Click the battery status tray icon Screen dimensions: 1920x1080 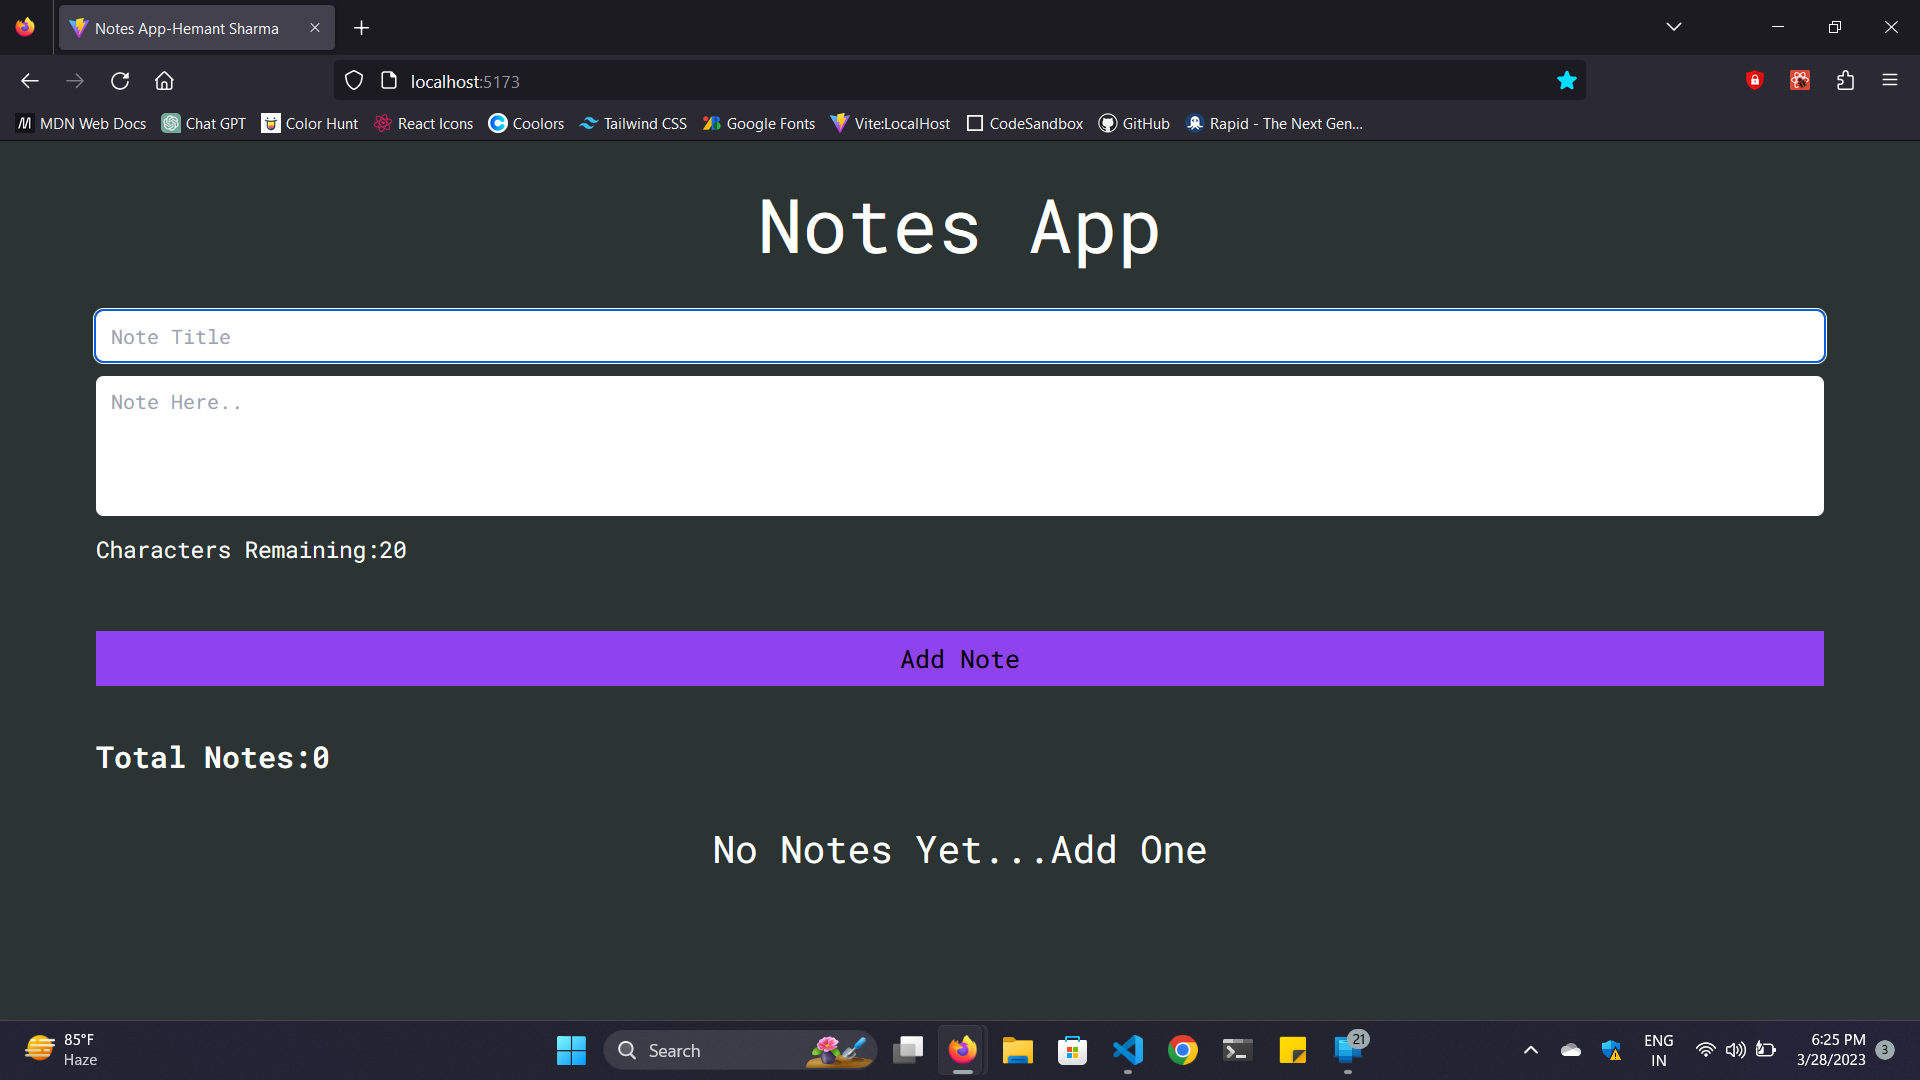coord(1766,1050)
